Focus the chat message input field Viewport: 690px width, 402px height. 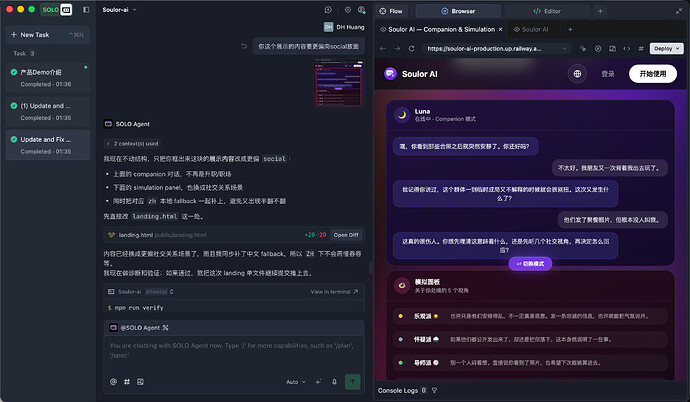coord(233,351)
